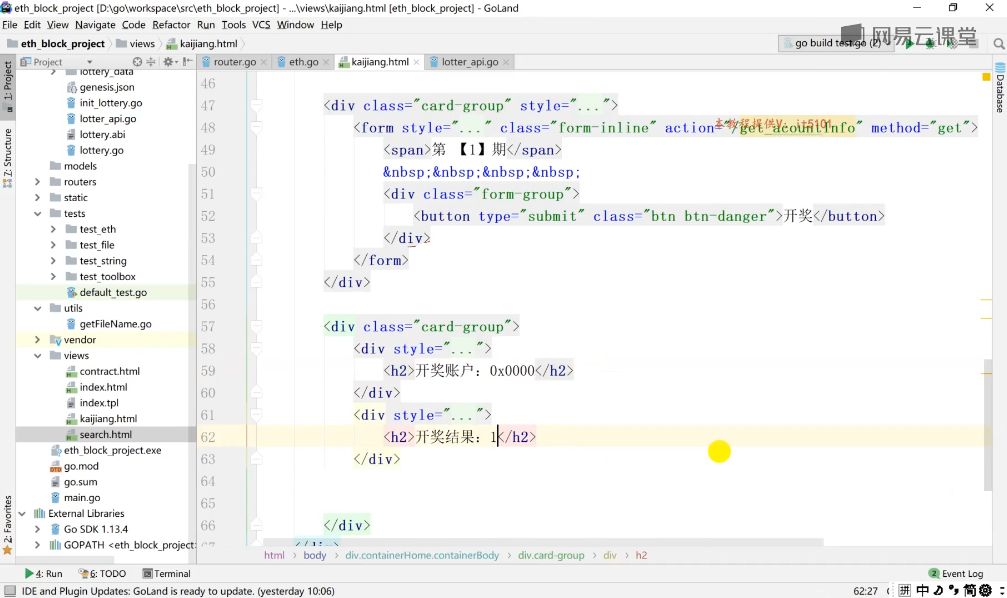Viewport: 1007px width, 598px height.
Task: Click the IME settings gear in system tray
Action: tap(985, 590)
